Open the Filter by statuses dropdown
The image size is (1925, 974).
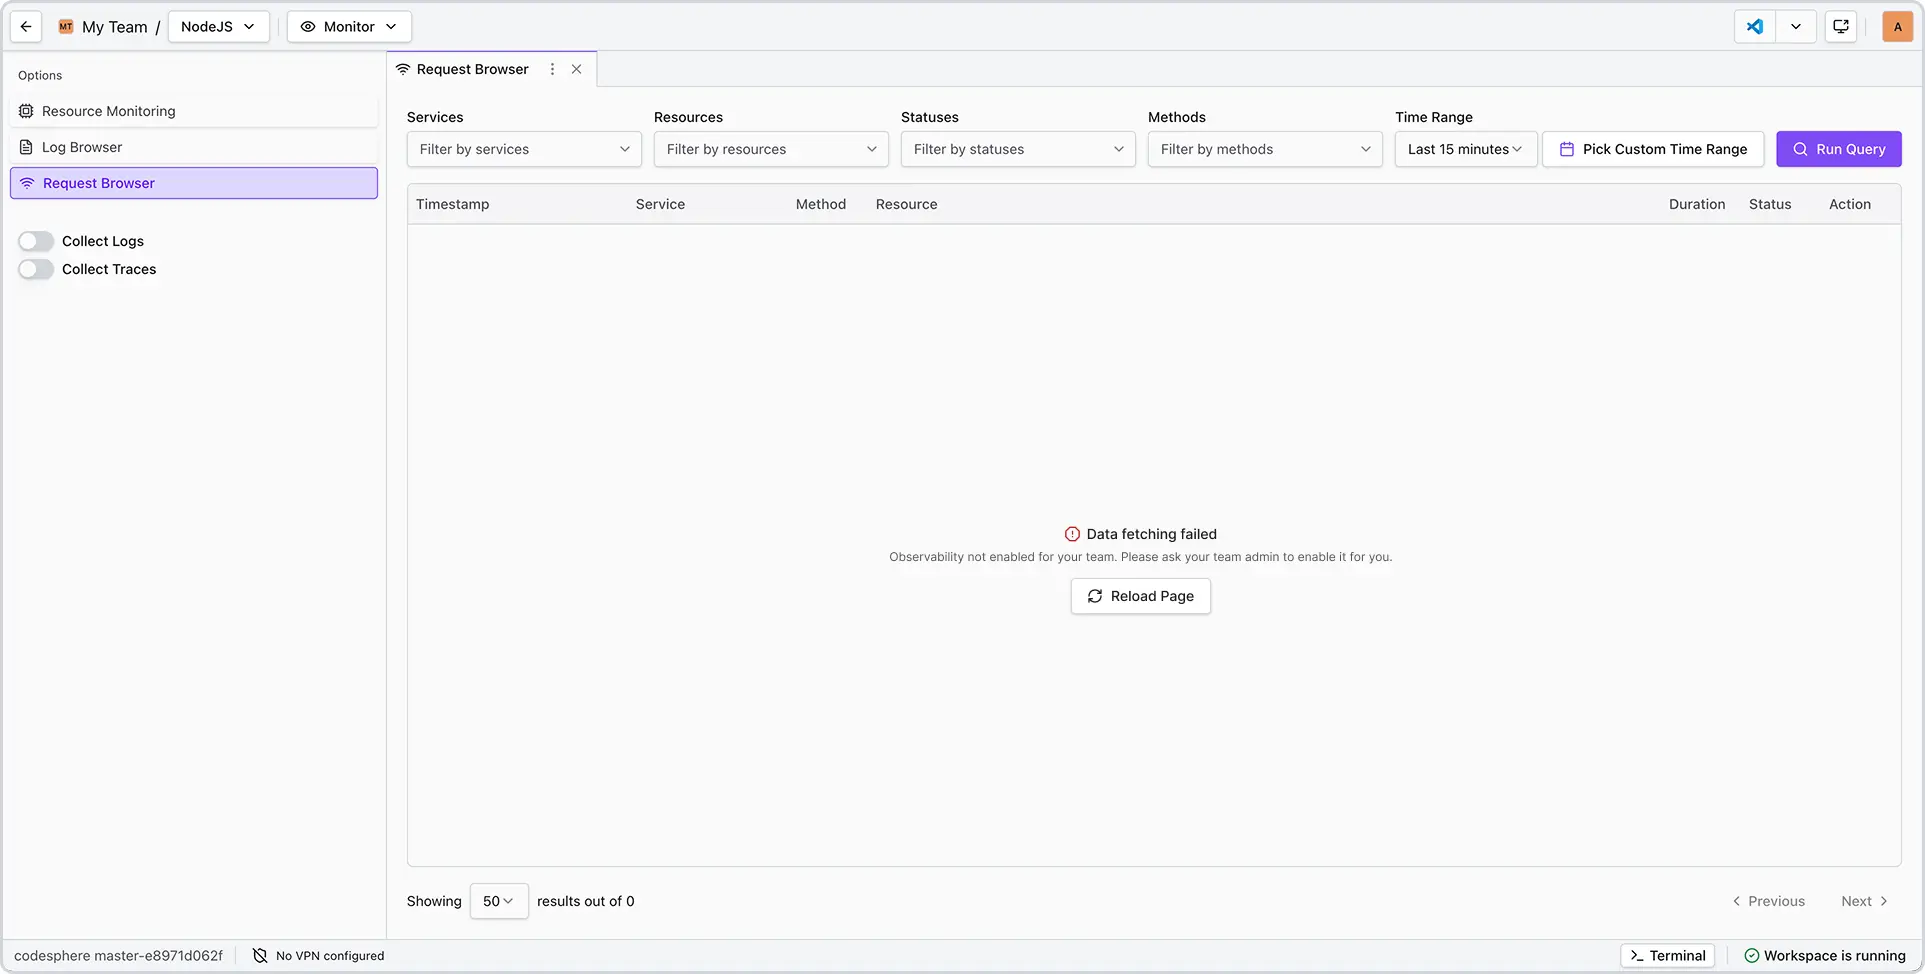pyautogui.click(x=1016, y=148)
